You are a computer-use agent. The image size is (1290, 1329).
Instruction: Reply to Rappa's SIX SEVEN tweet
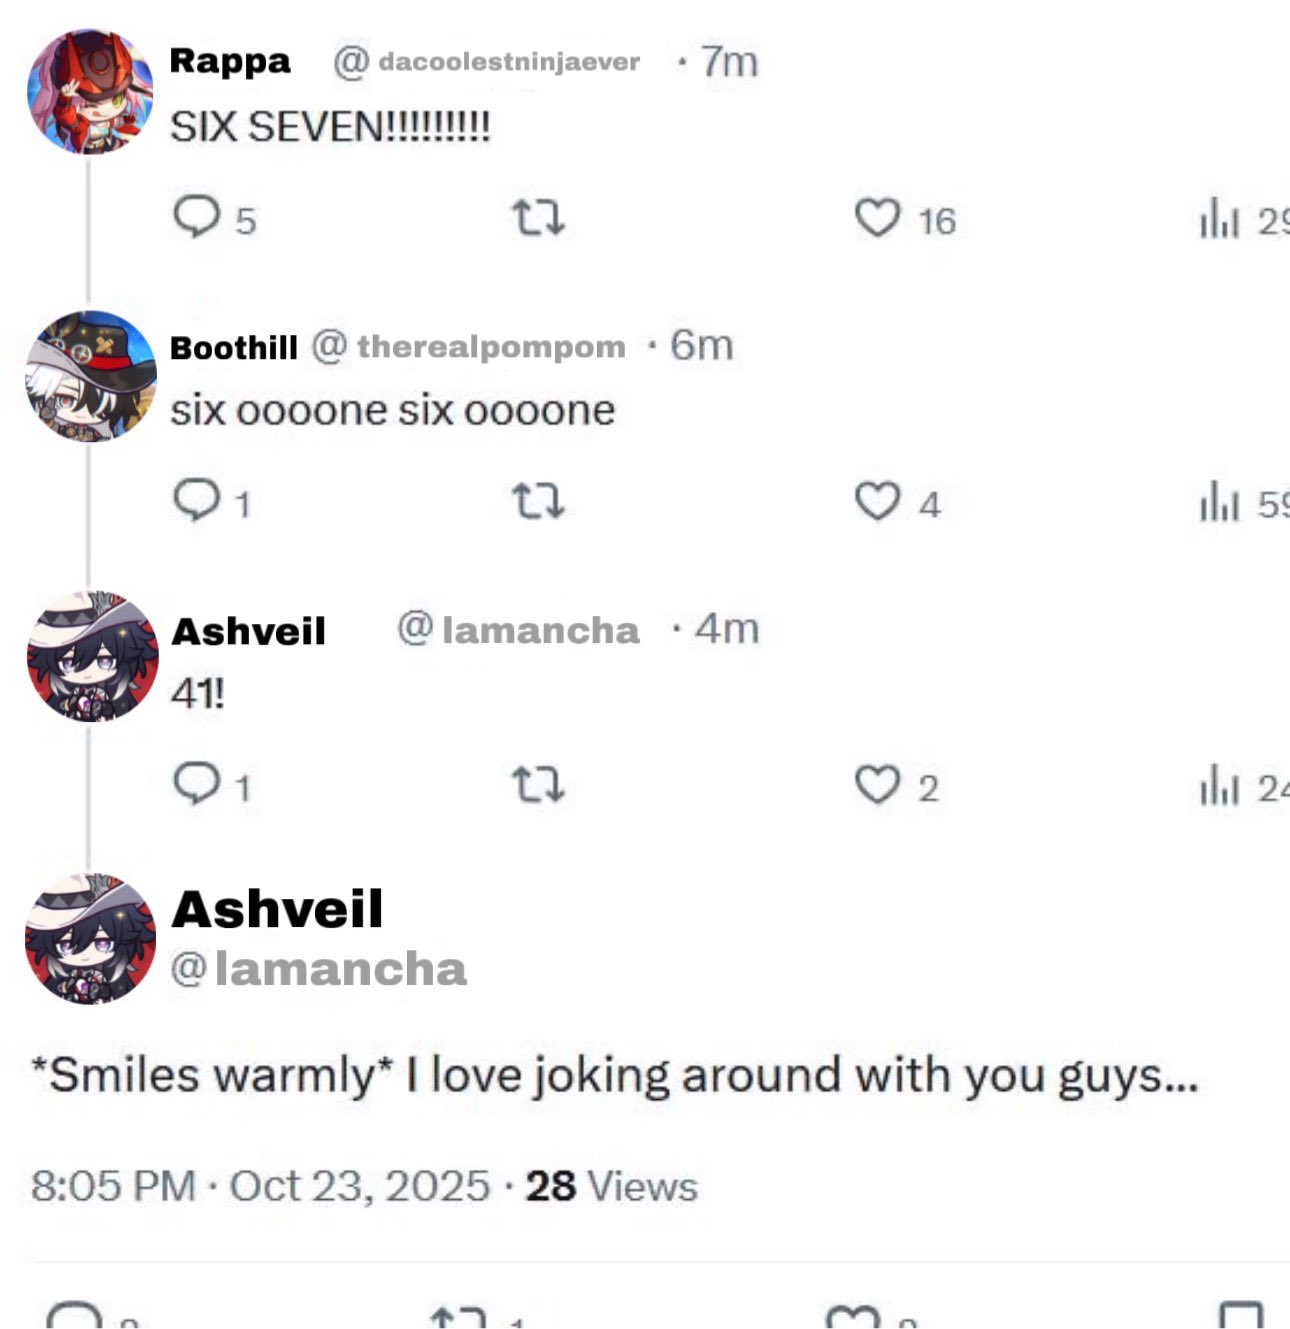[196, 216]
